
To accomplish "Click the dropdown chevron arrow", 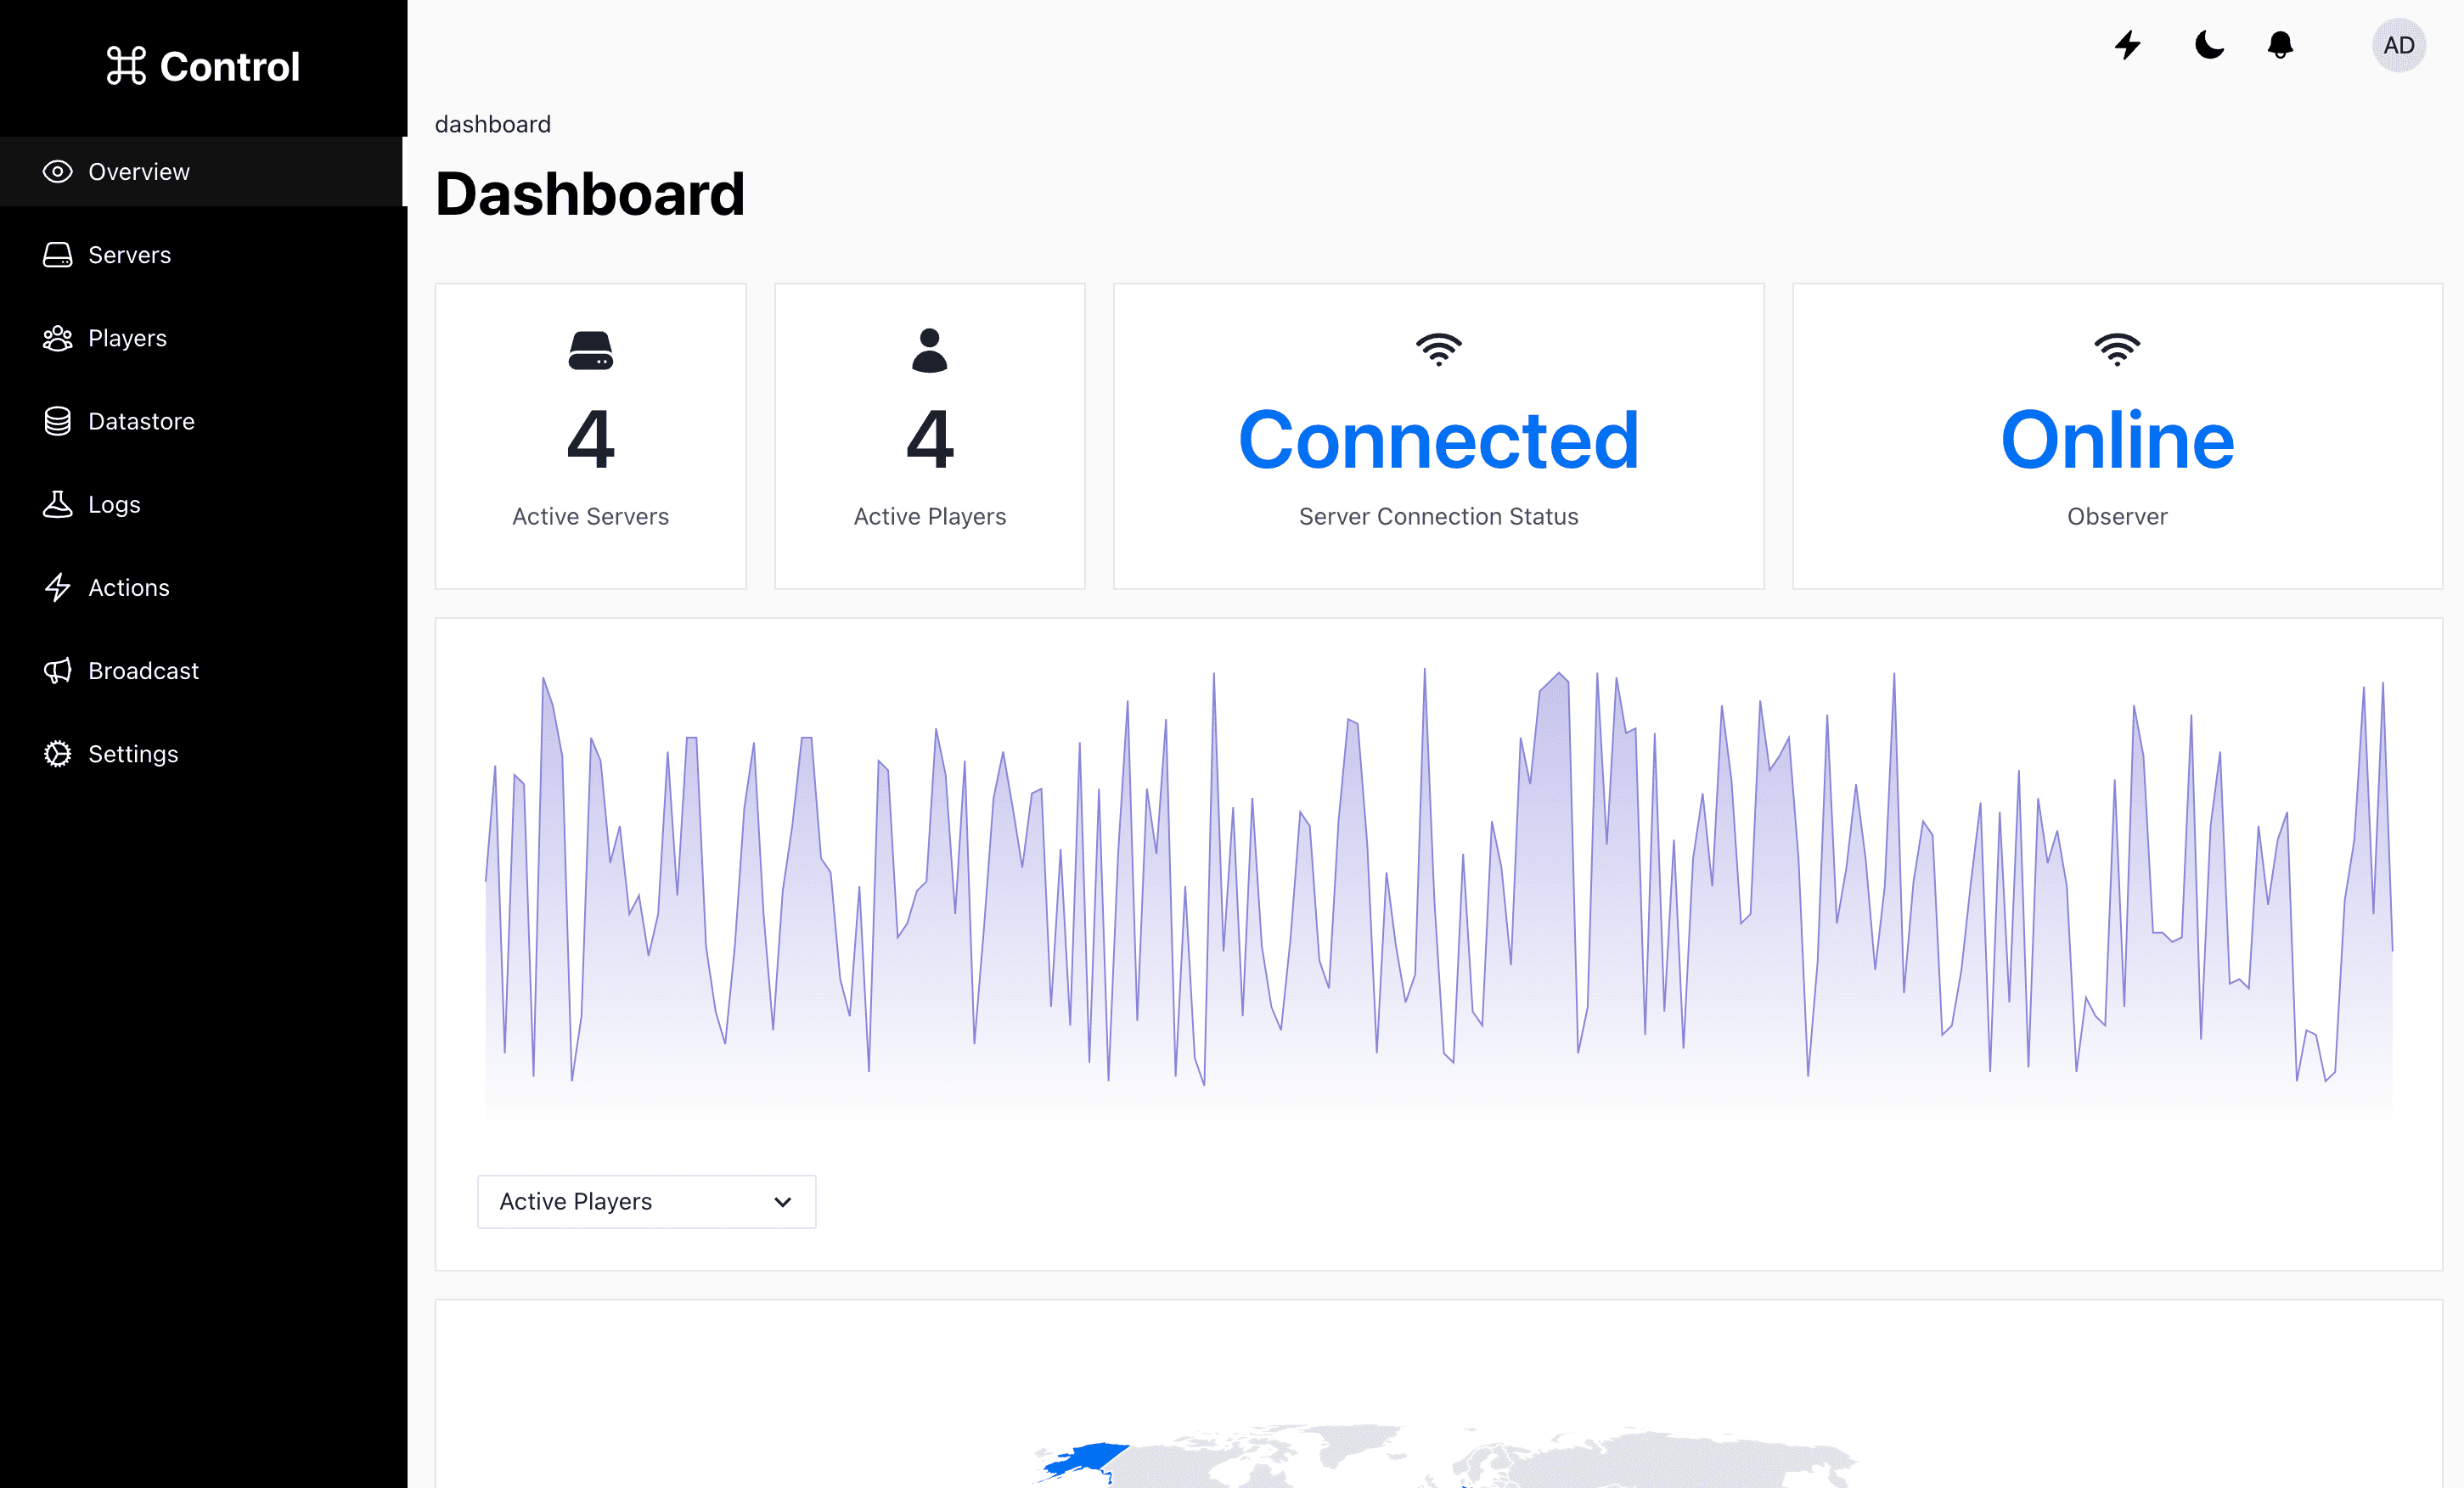I will 783,1201.
